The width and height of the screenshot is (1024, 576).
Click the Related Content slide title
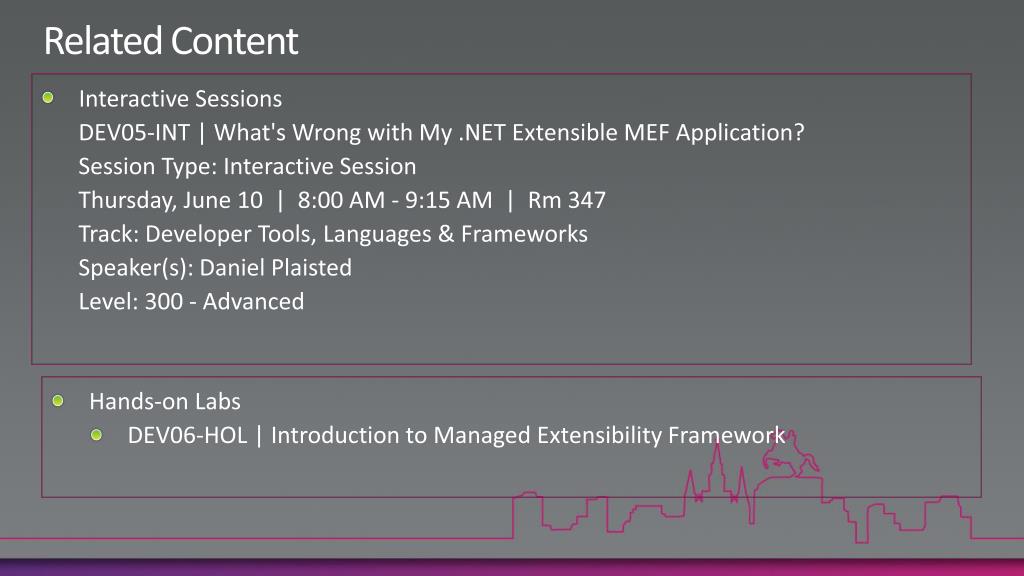[x=170, y=41]
